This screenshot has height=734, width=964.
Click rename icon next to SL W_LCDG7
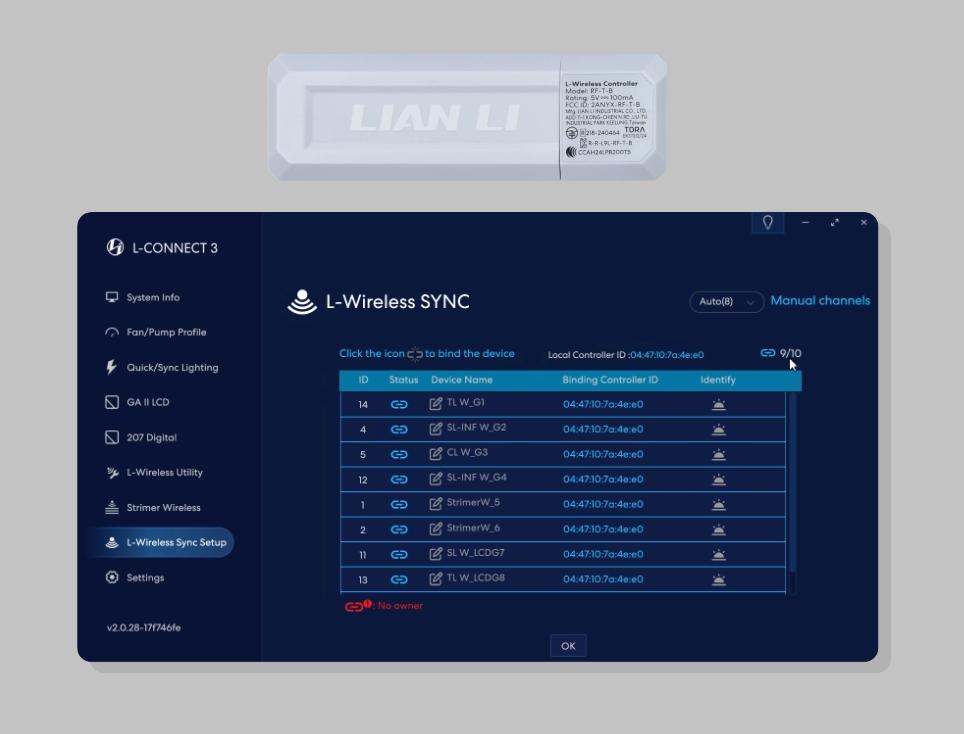(x=436, y=554)
